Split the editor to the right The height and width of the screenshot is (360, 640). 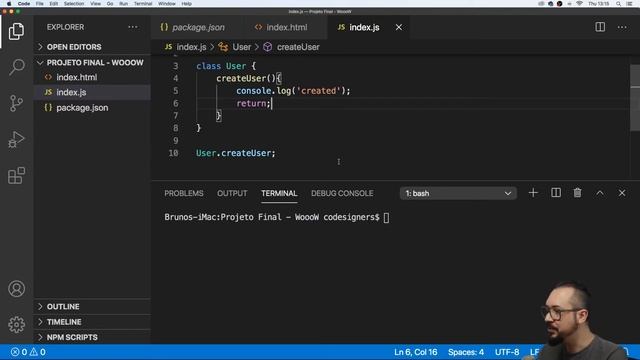tap(600, 27)
